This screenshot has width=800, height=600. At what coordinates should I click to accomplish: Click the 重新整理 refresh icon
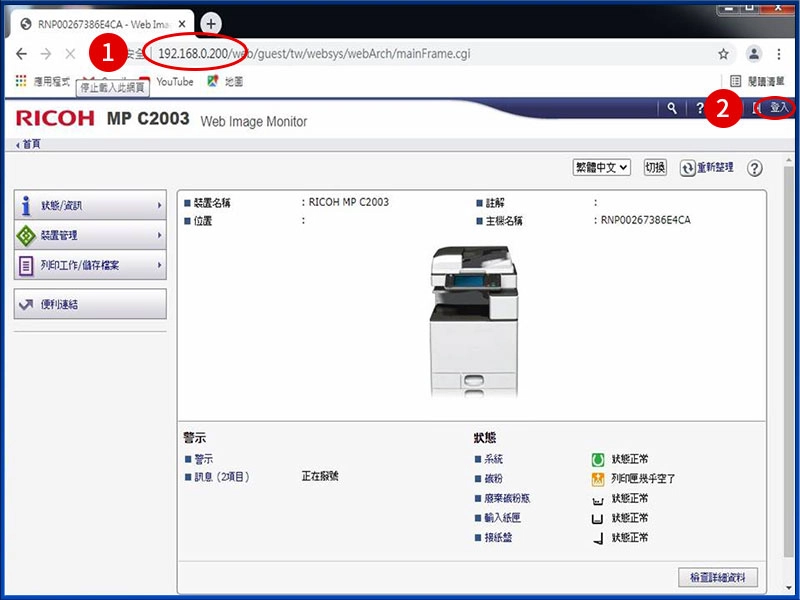tap(688, 168)
